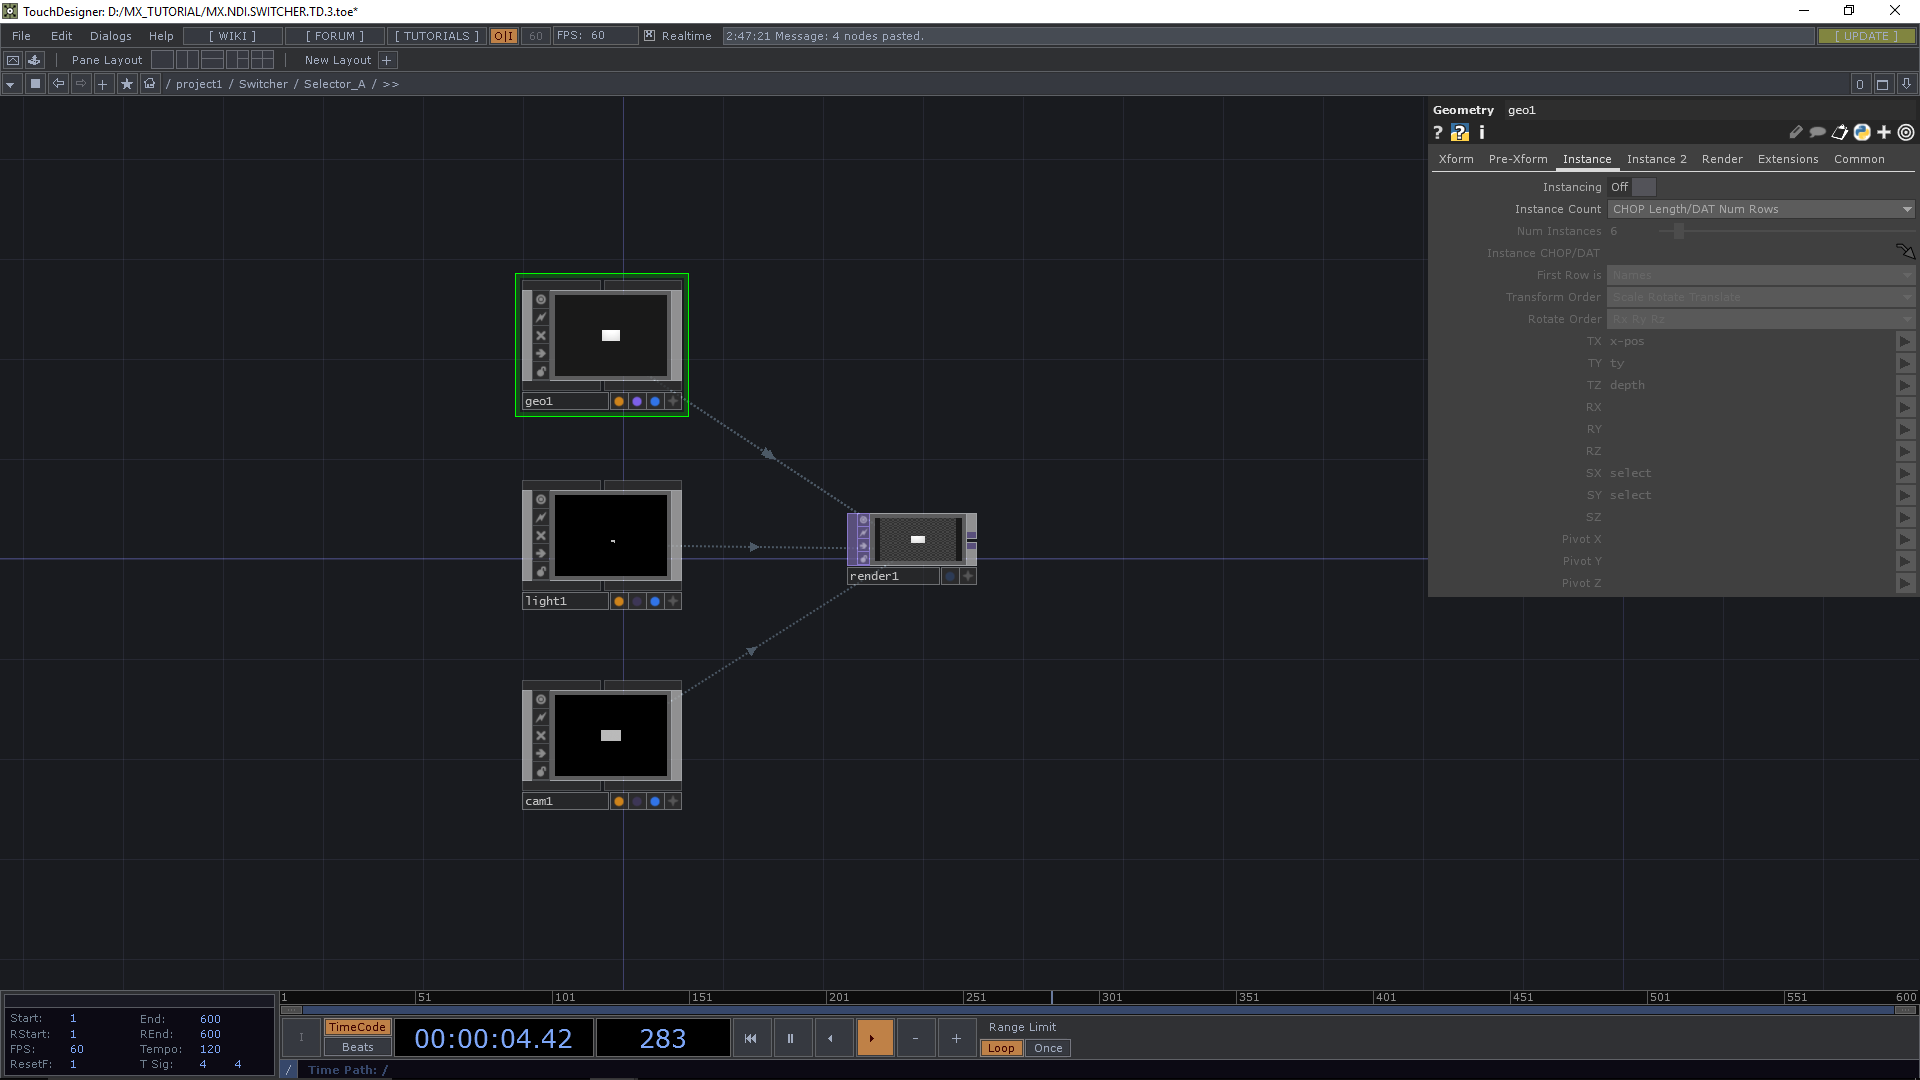Click the UPDATE button
1920x1080 pixels.
[1866, 36]
